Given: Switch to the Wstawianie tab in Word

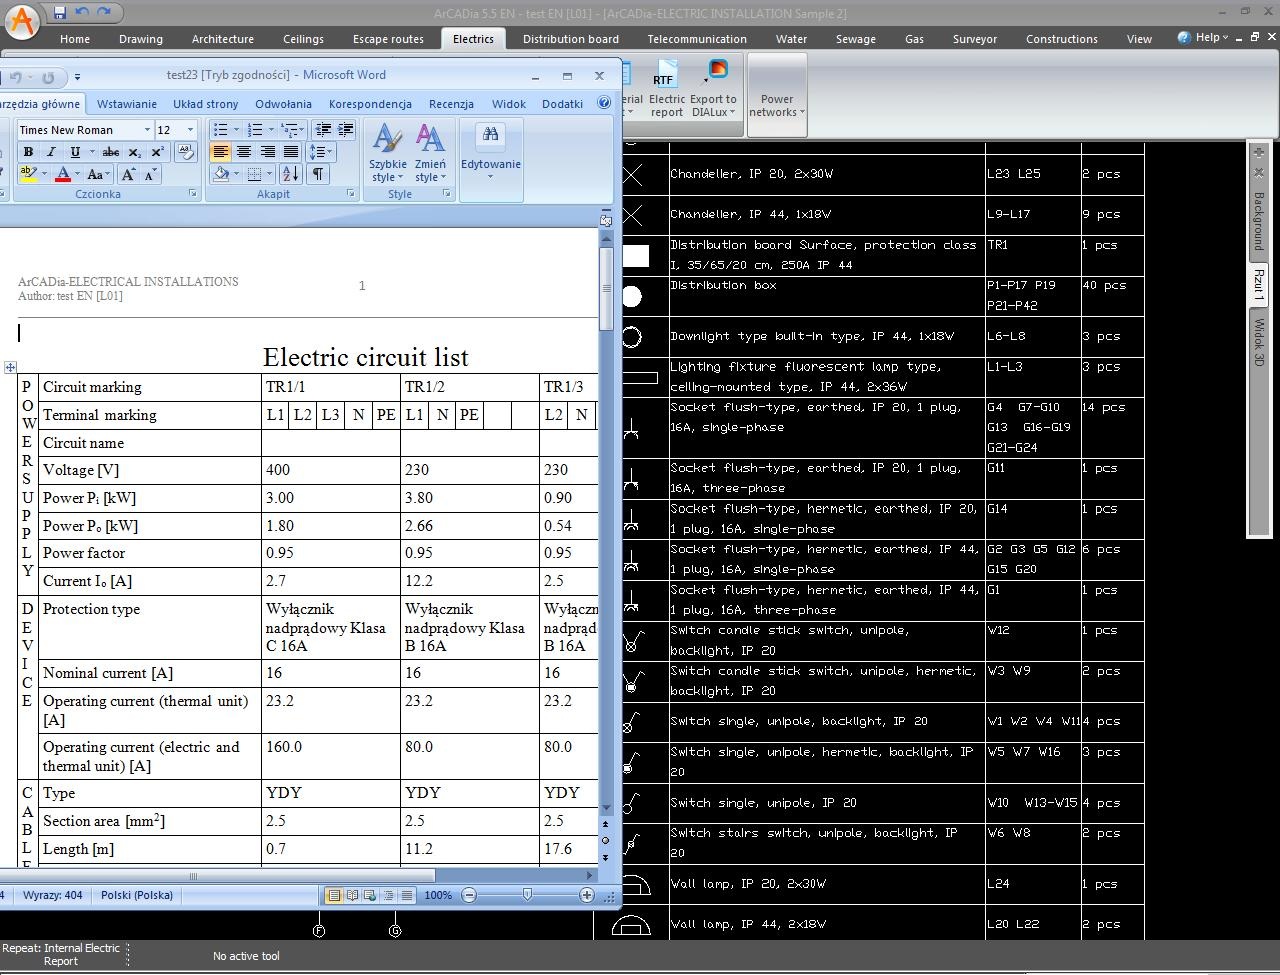Looking at the screenshot, I should point(127,104).
